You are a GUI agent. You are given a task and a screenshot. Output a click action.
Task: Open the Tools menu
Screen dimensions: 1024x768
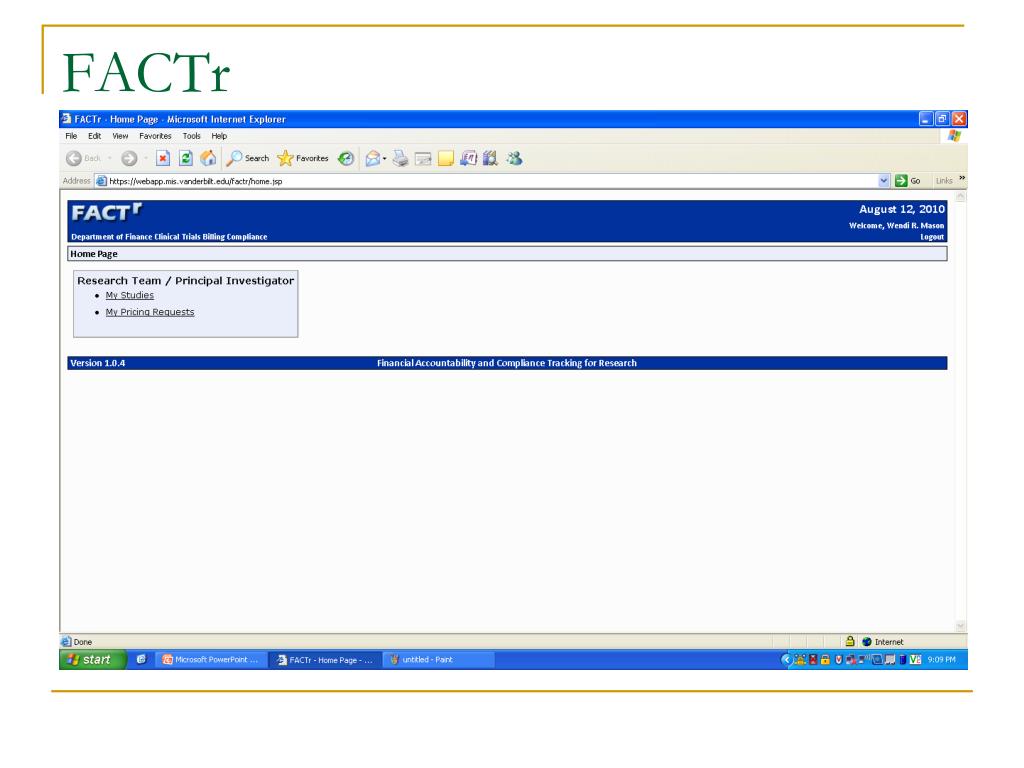point(191,136)
